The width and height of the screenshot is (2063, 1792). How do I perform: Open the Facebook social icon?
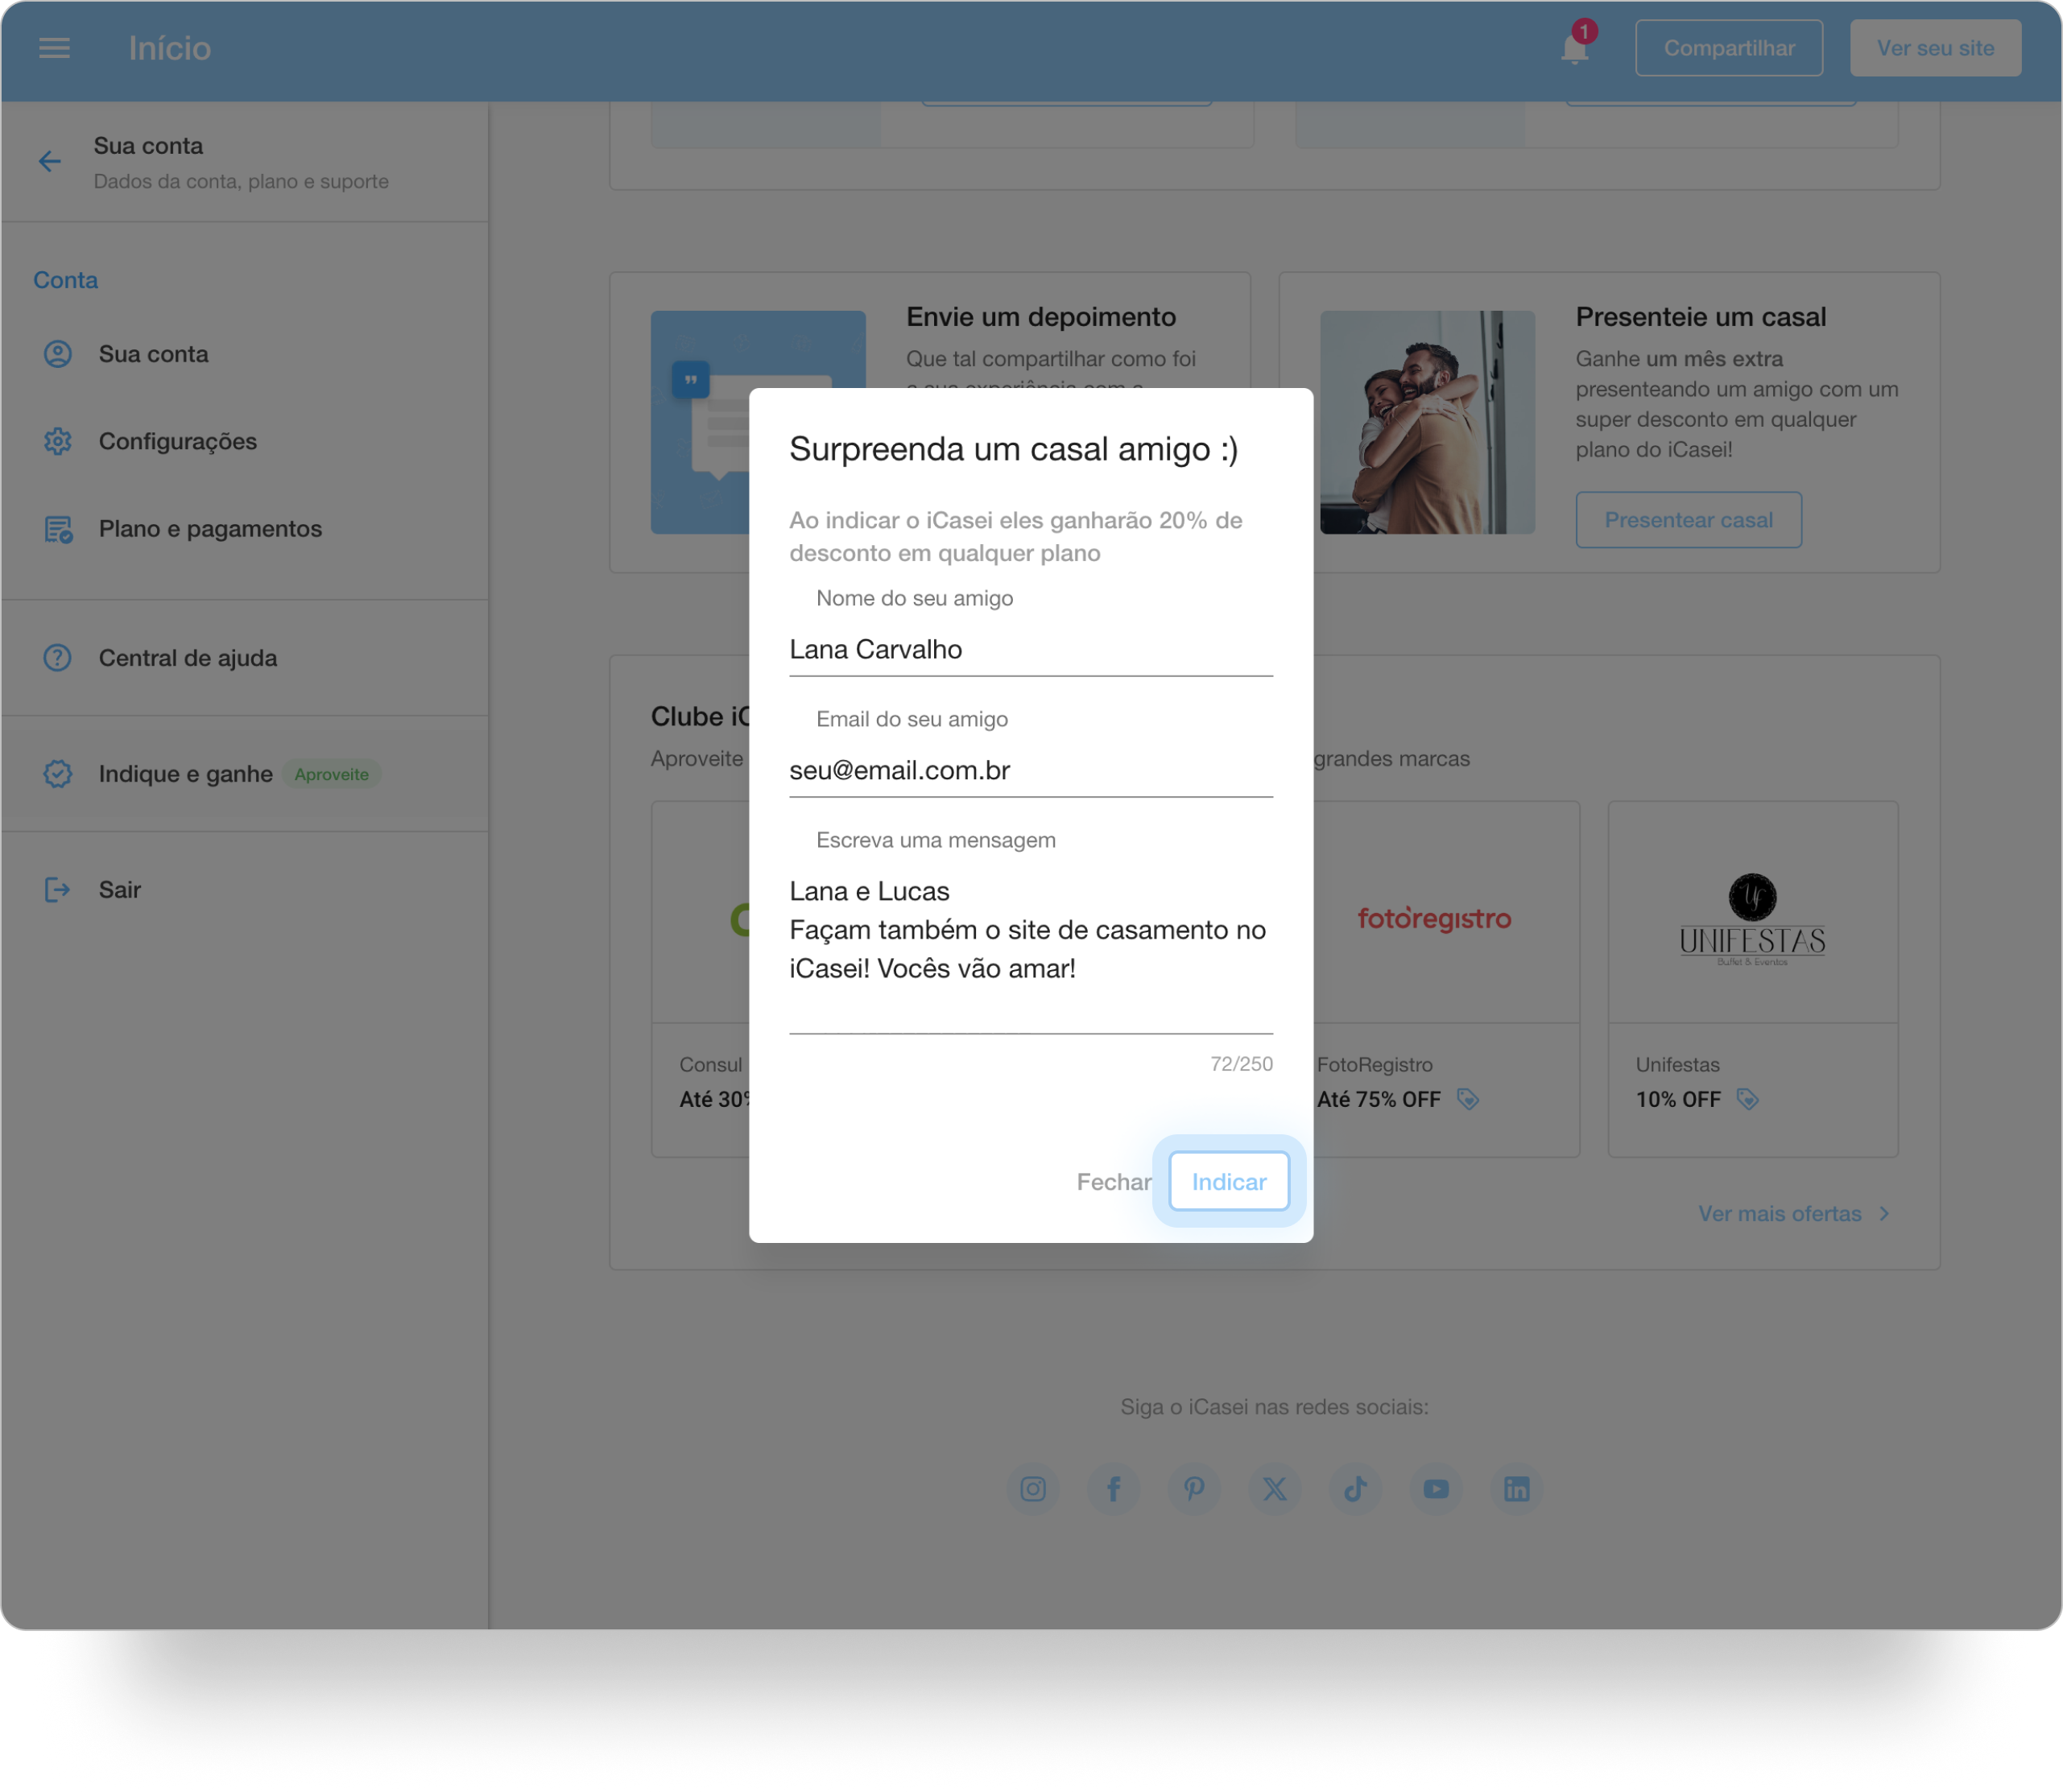1113,1489
